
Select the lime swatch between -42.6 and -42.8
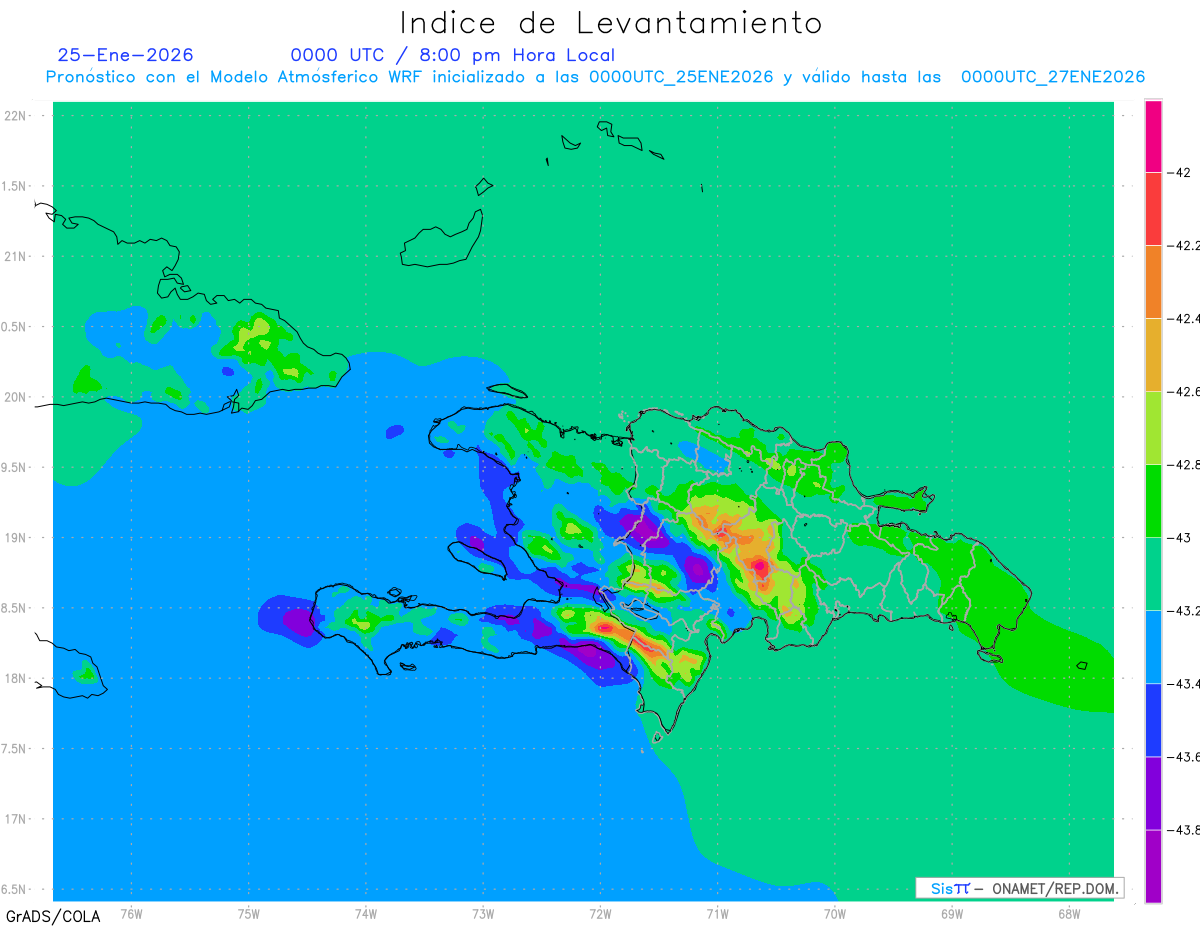coord(1153,428)
